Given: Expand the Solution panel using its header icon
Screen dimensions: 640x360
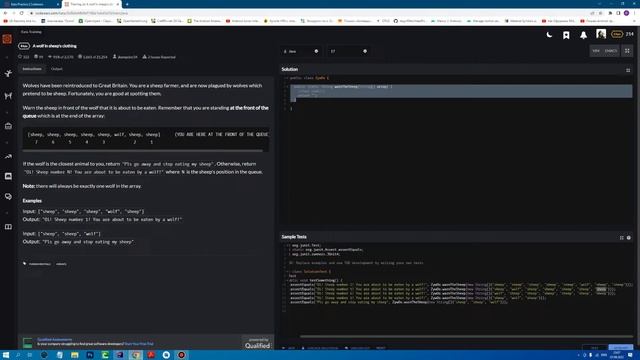Looking at the screenshot, I should pos(628,70).
